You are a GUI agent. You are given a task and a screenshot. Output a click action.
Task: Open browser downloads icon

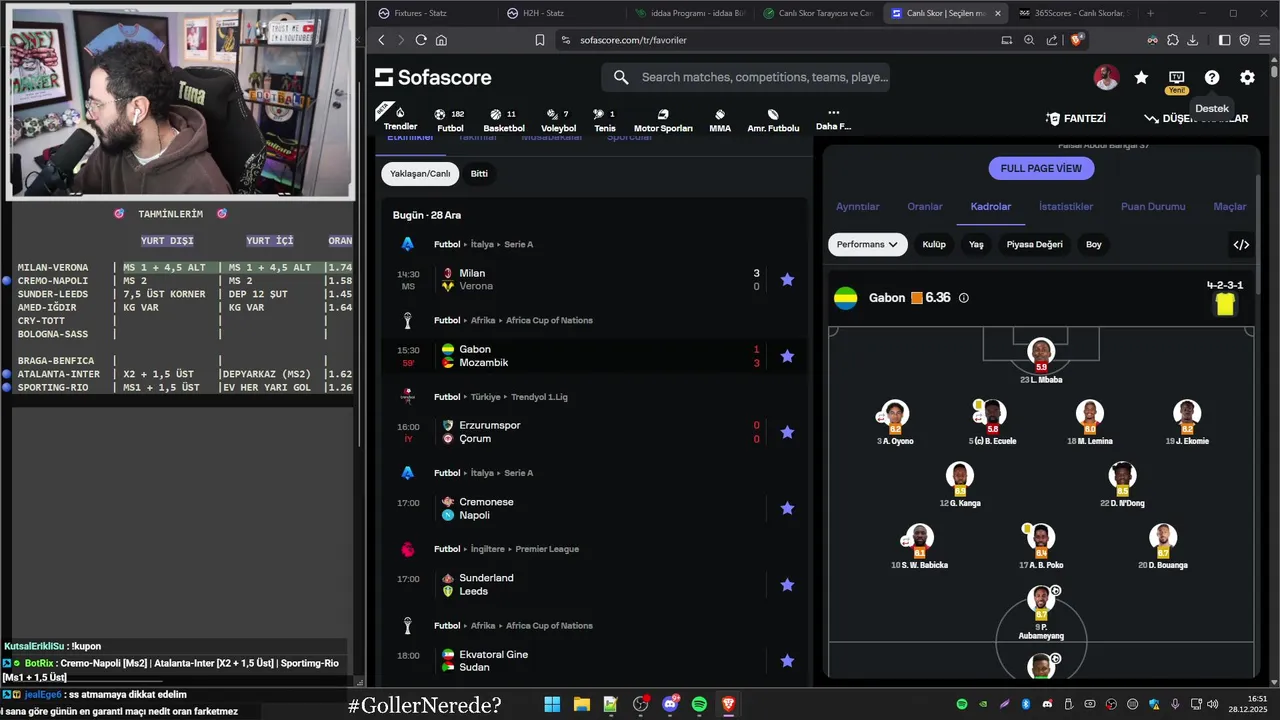[x=1192, y=40]
